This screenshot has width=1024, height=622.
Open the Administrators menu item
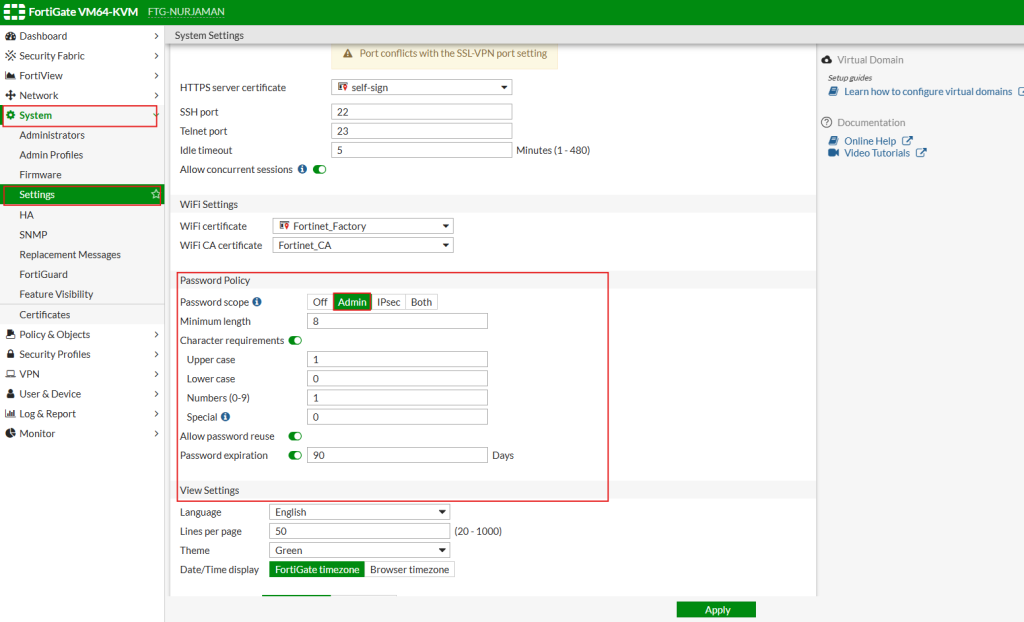(52, 135)
